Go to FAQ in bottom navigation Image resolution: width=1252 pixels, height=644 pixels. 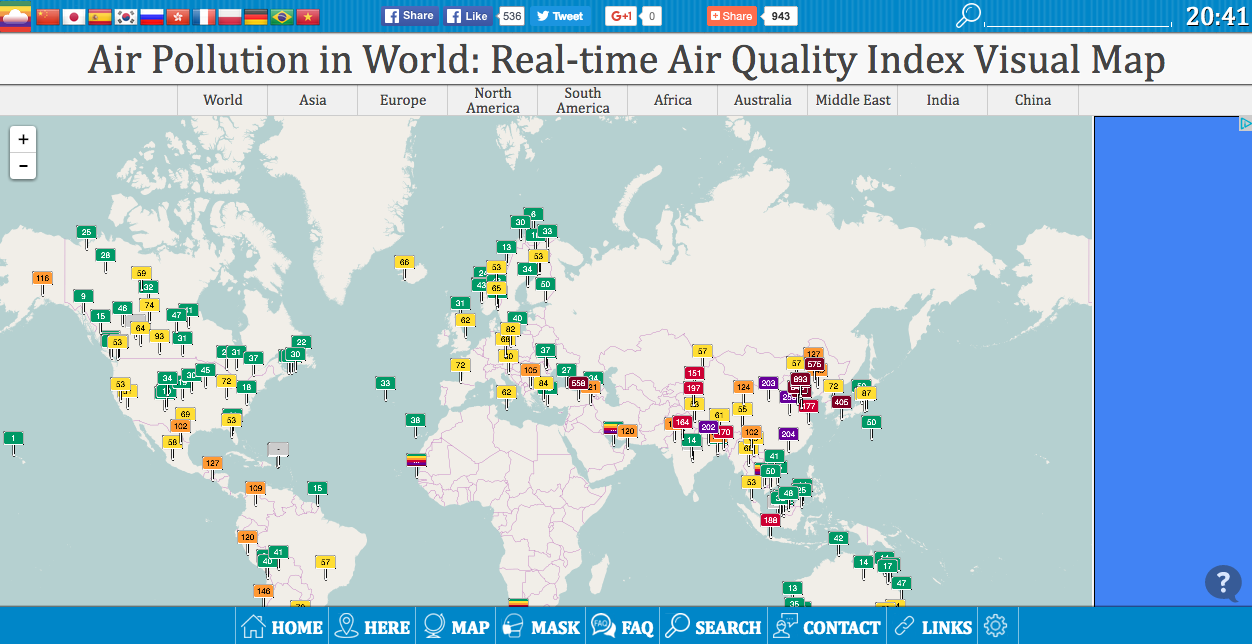click(x=622, y=627)
